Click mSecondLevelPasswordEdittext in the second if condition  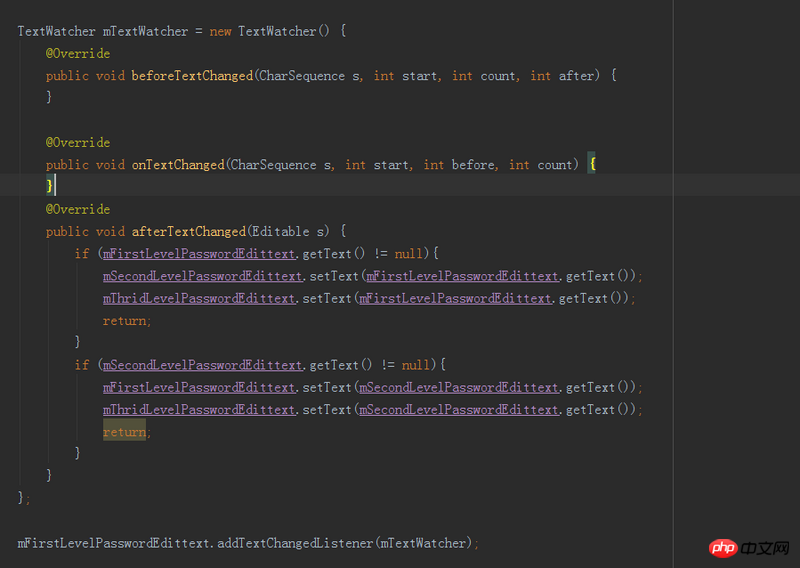point(203,365)
